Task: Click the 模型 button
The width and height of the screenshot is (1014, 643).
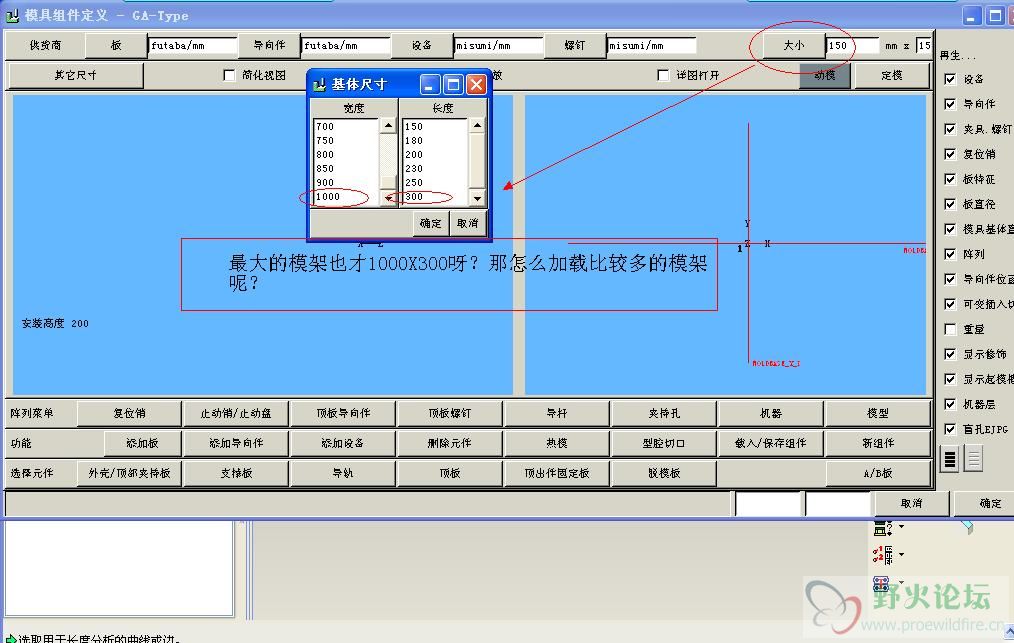Action: [878, 413]
